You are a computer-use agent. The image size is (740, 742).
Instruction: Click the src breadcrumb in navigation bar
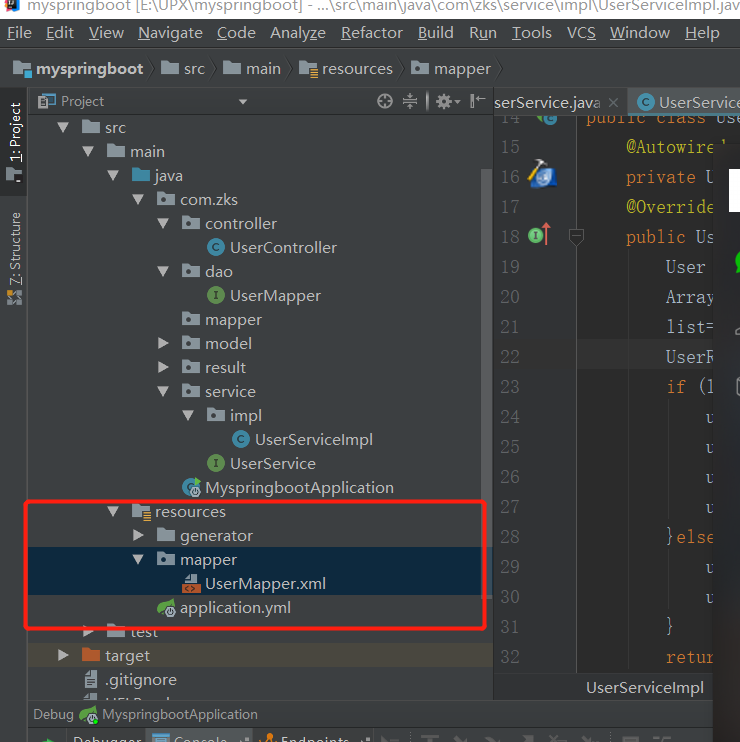click(x=183, y=69)
